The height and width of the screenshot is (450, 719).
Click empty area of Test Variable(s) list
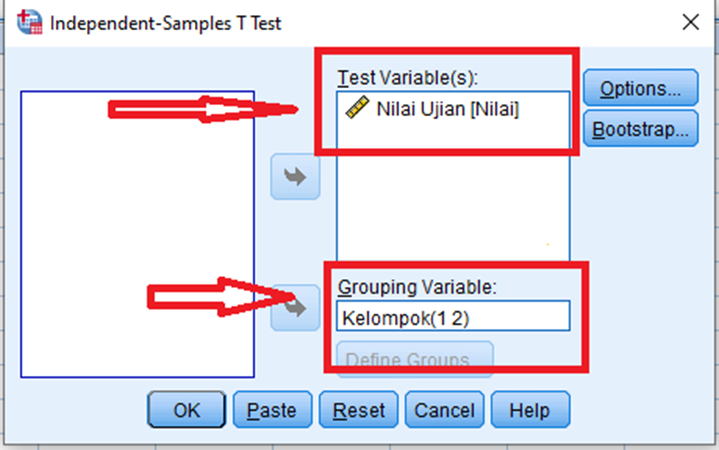coord(453,206)
